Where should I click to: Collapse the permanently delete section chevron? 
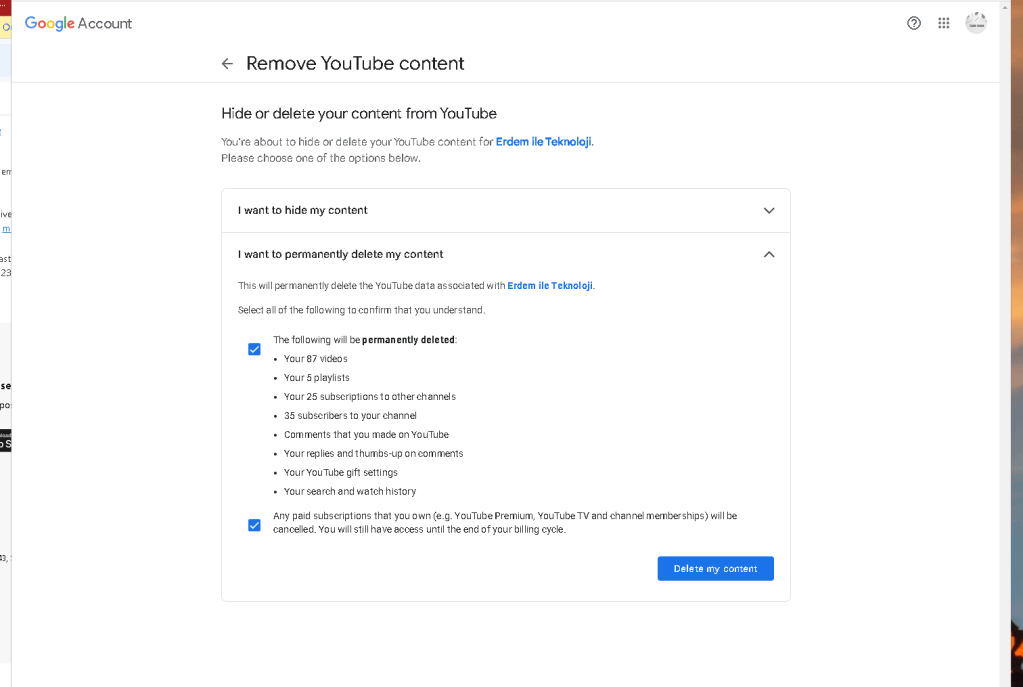pyautogui.click(x=769, y=254)
